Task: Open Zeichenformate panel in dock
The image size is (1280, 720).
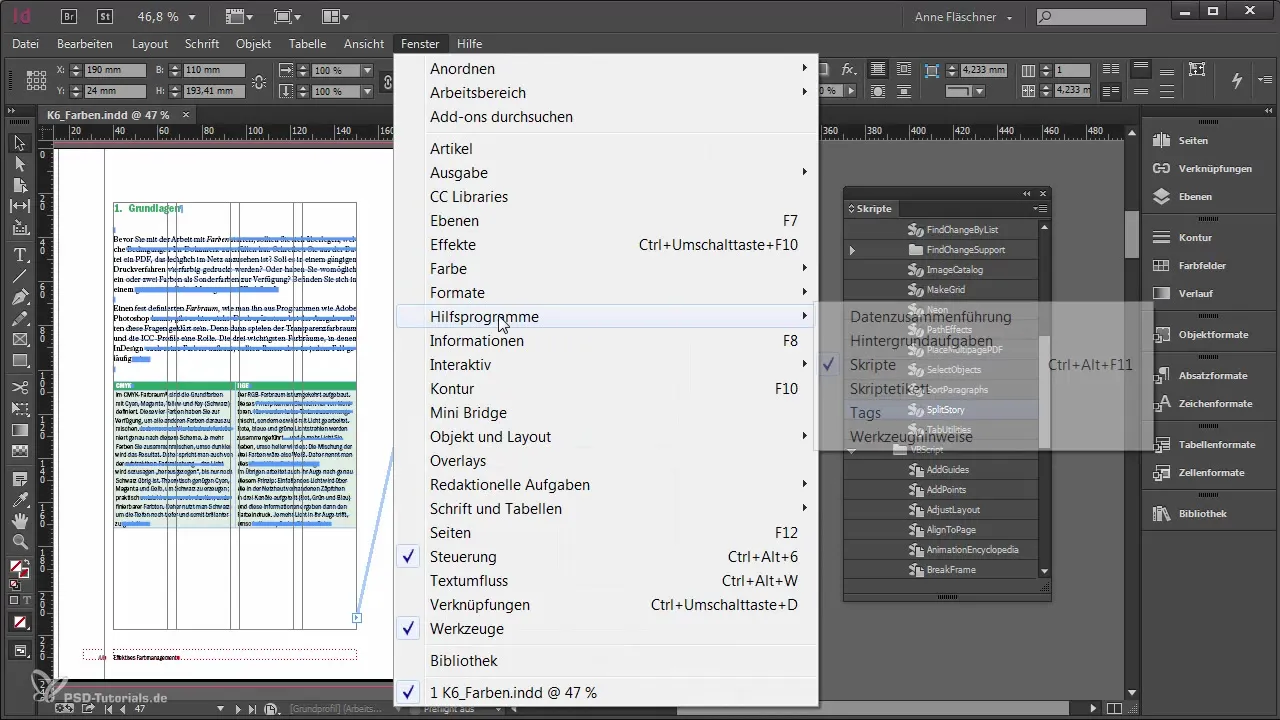Action: point(1201,404)
